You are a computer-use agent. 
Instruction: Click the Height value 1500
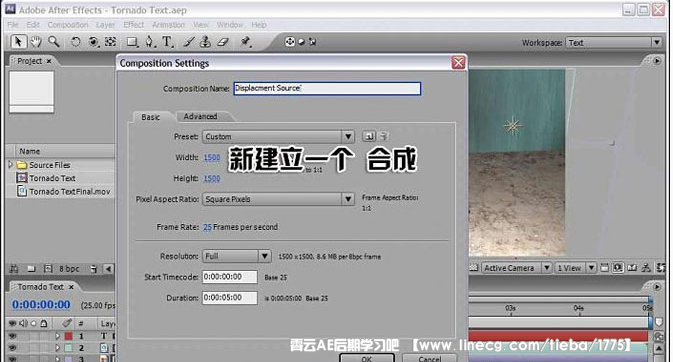(212, 178)
